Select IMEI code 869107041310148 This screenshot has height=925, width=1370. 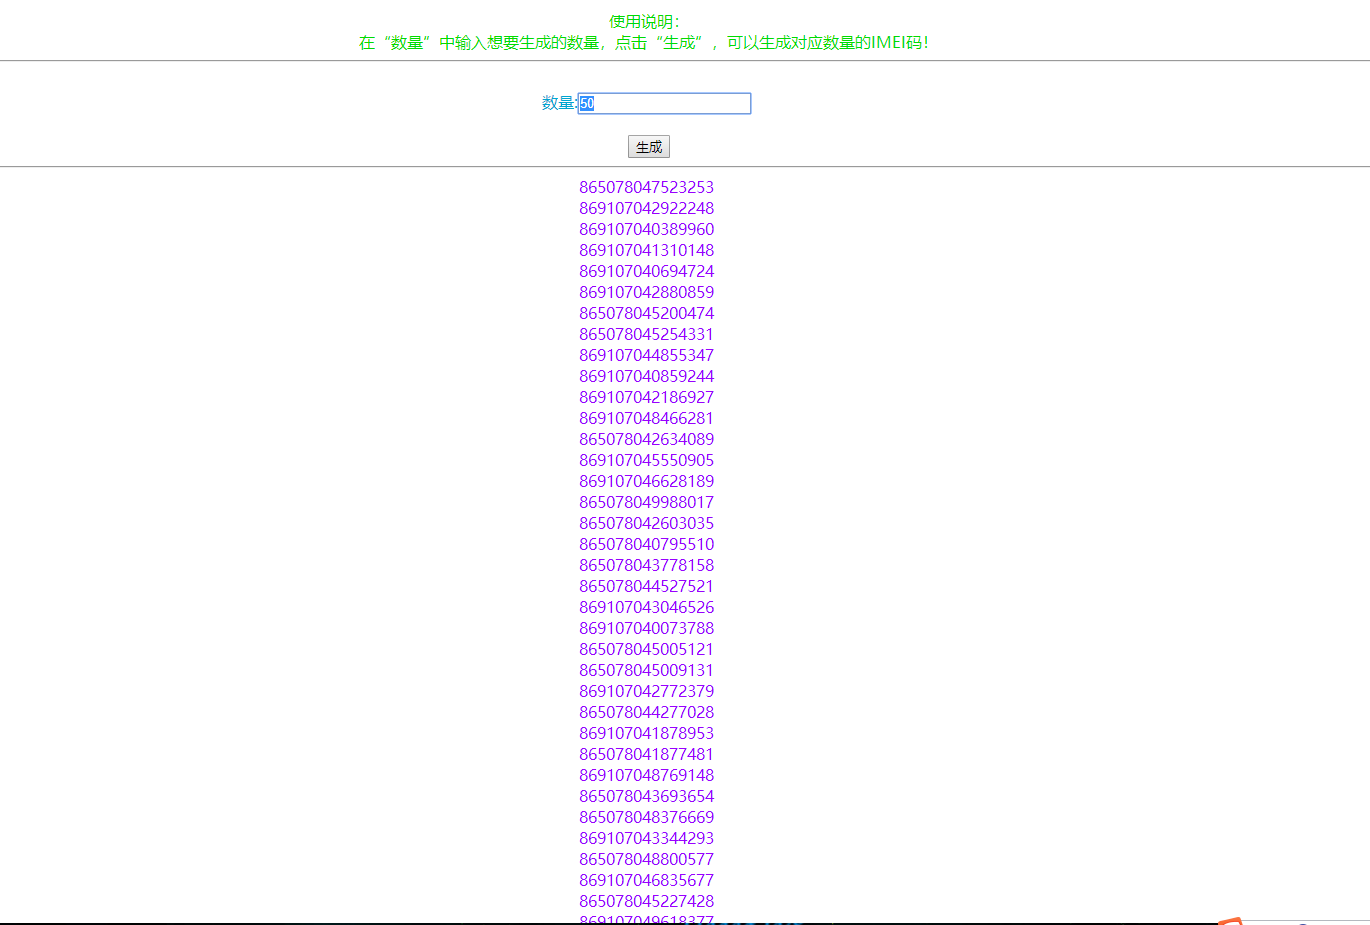click(x=646, y=250)
